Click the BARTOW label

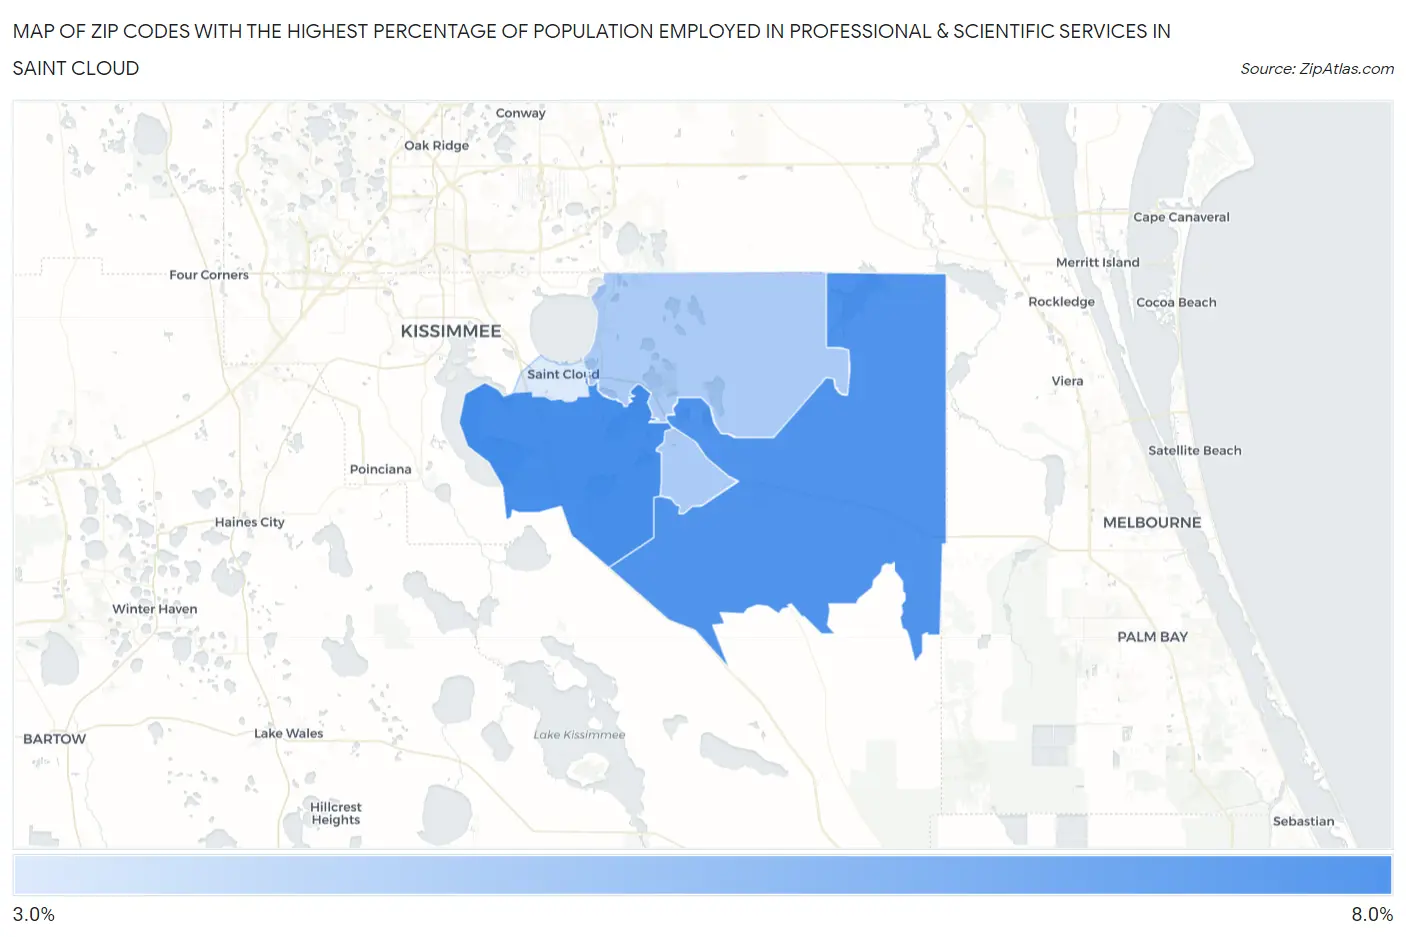[x=55, y=739]
